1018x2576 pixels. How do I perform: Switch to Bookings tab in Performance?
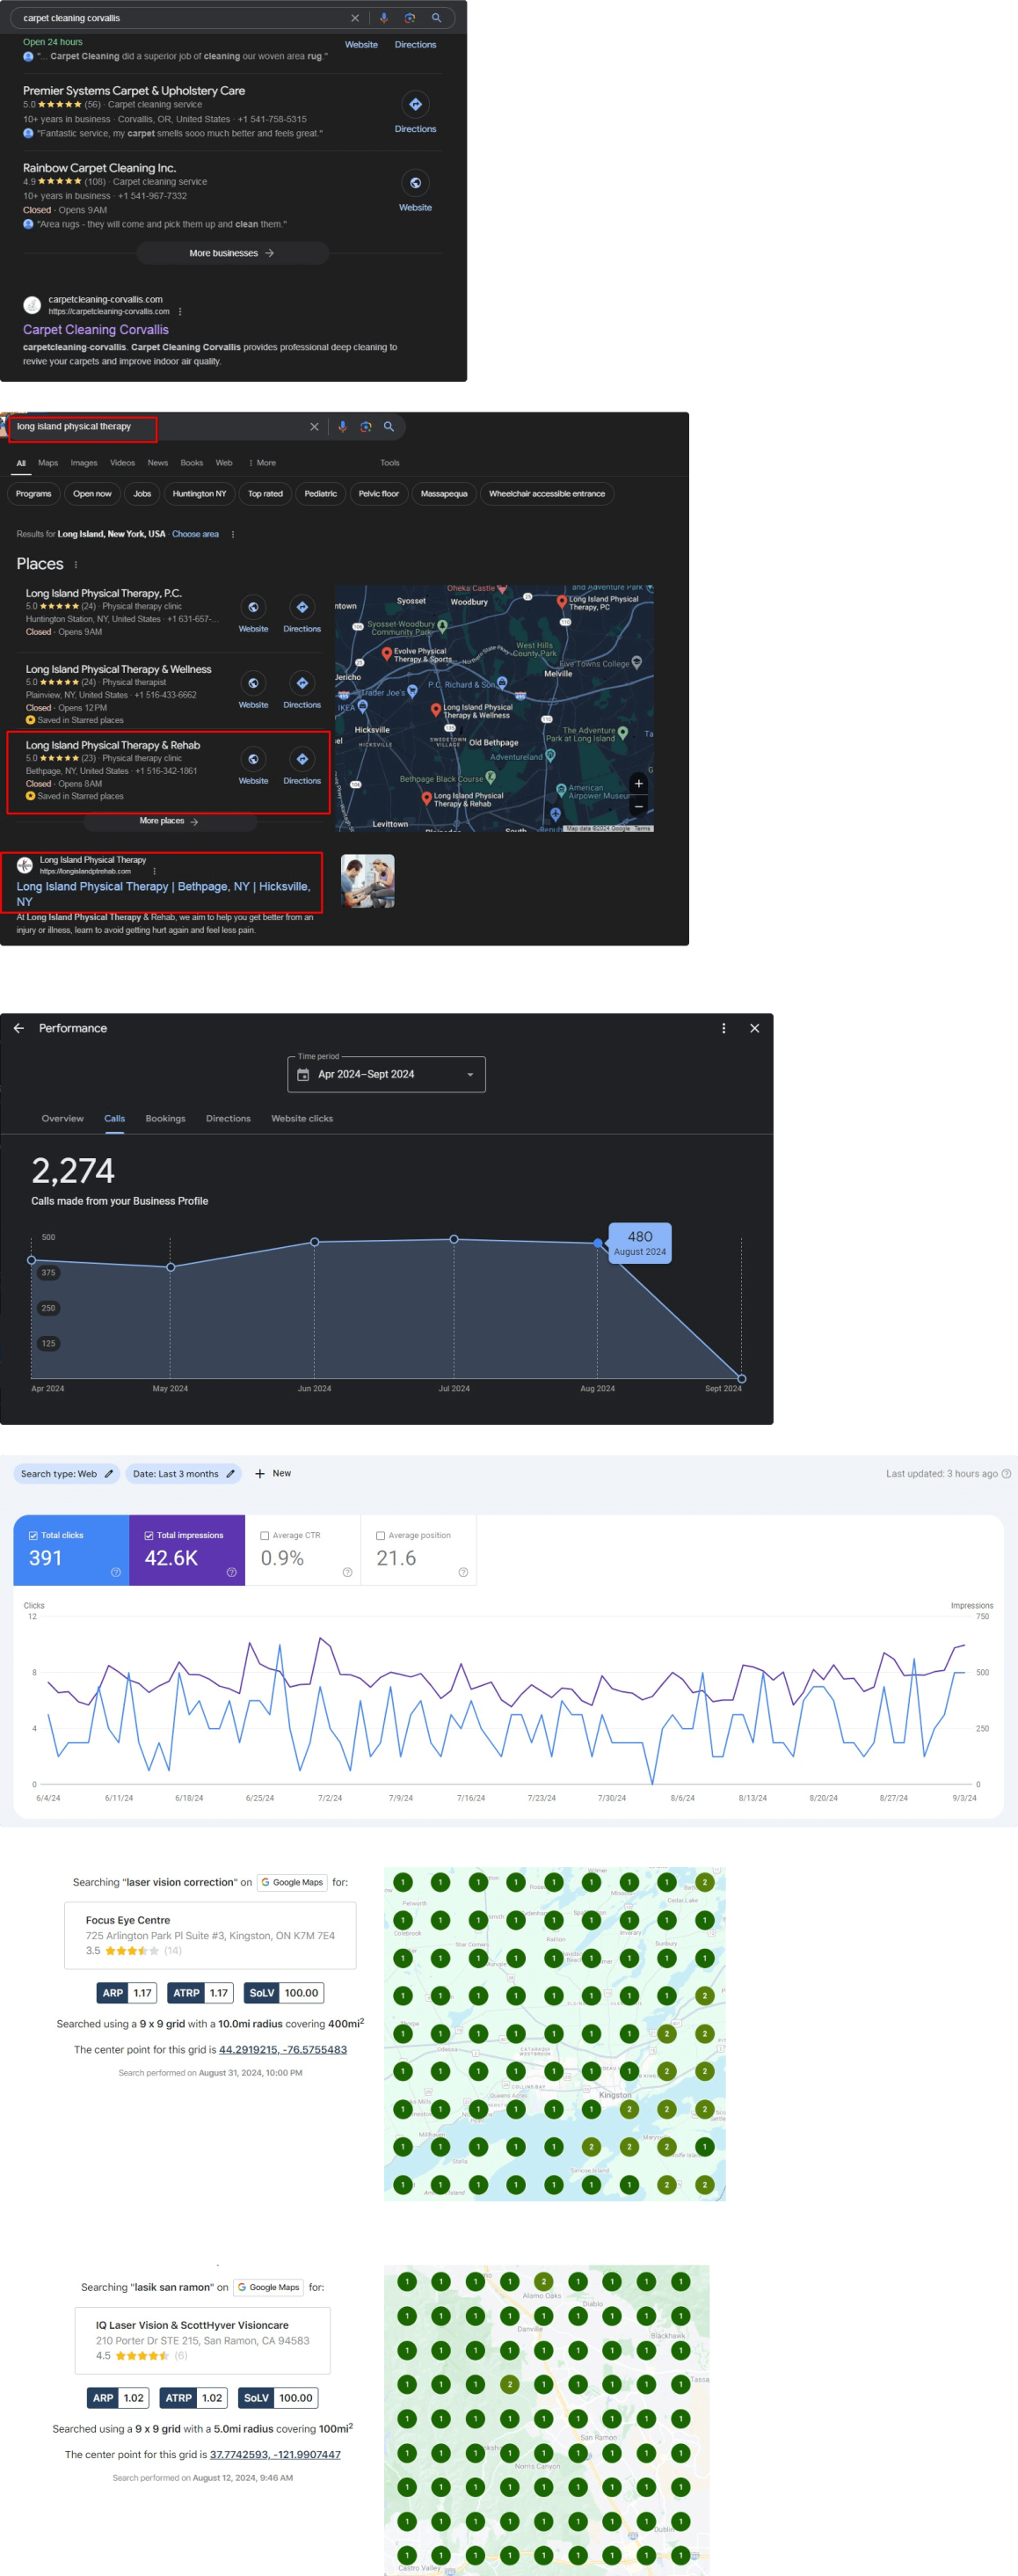pyautogui.click(x=165, y=1119)
